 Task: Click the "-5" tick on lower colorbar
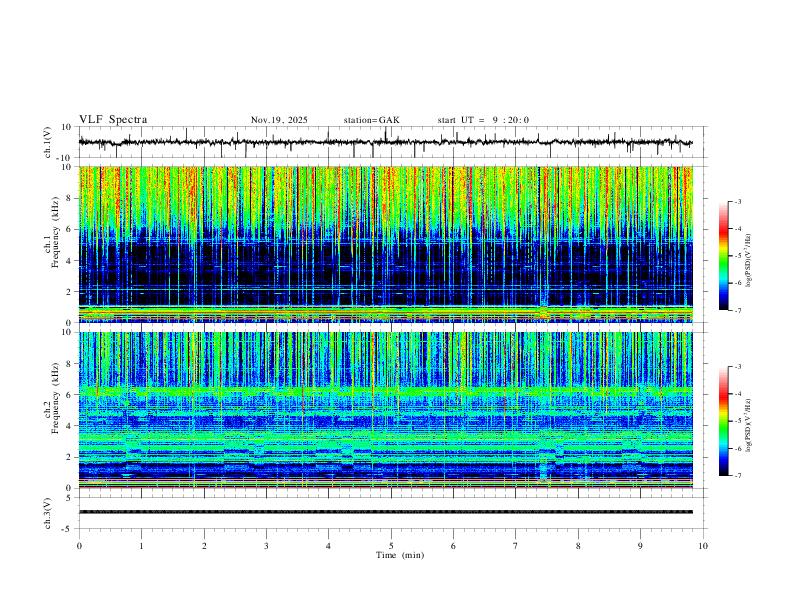[x=737, y=421]
